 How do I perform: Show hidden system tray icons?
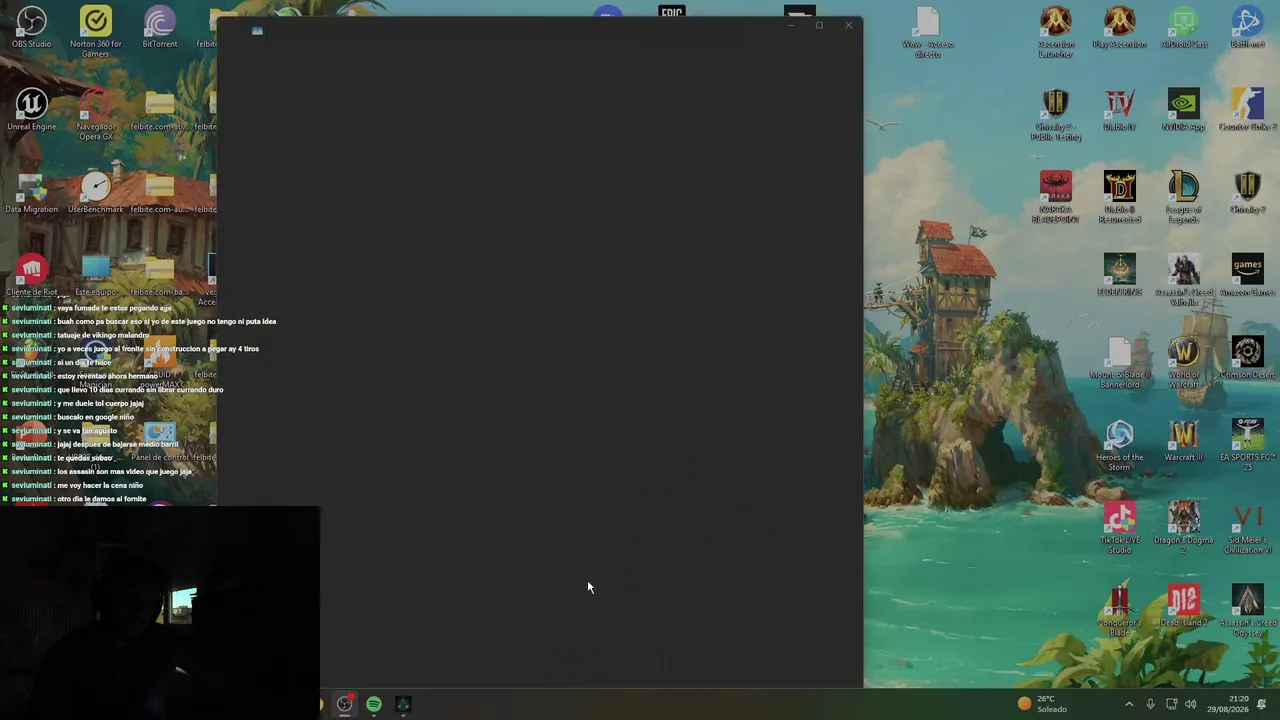point(1129,704)
